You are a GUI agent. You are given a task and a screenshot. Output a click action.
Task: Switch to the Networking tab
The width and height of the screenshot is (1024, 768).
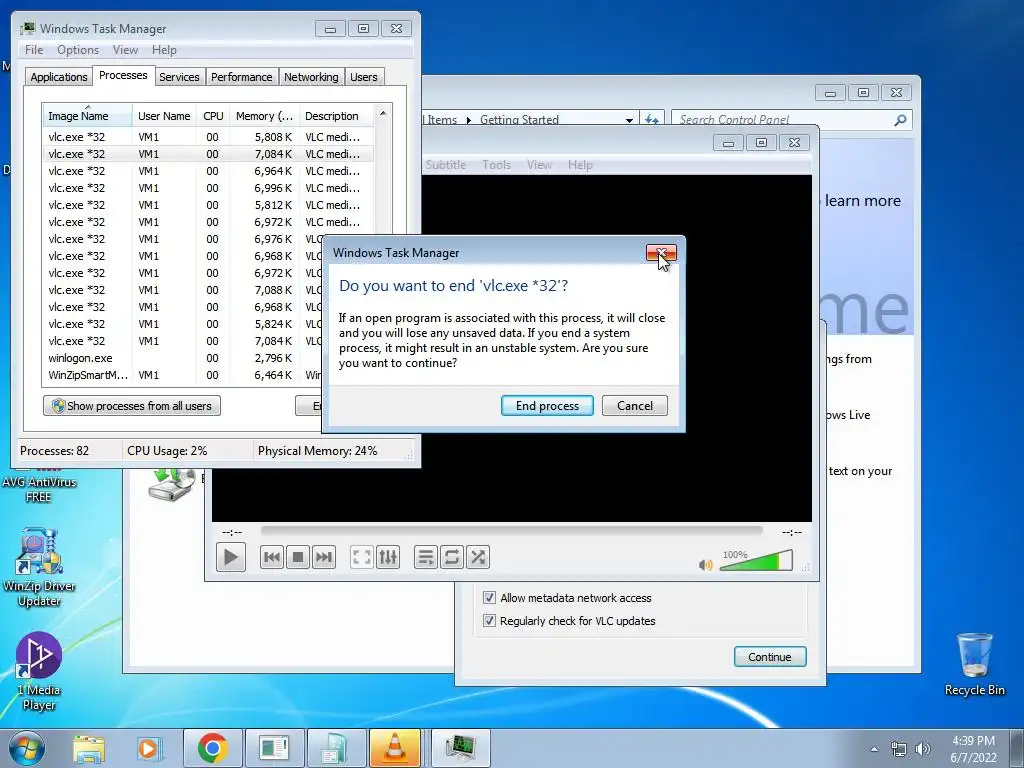coord(311,76)
